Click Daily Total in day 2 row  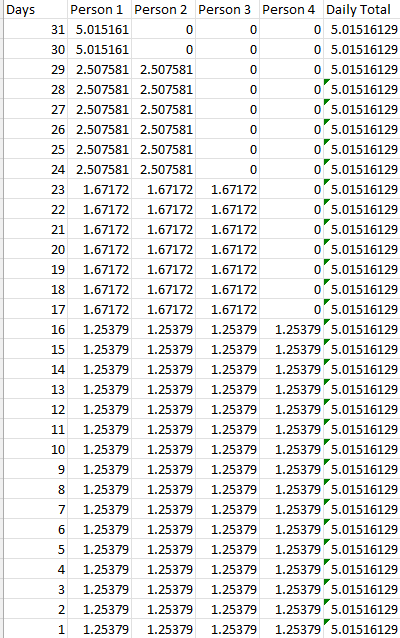click(362, 609)
